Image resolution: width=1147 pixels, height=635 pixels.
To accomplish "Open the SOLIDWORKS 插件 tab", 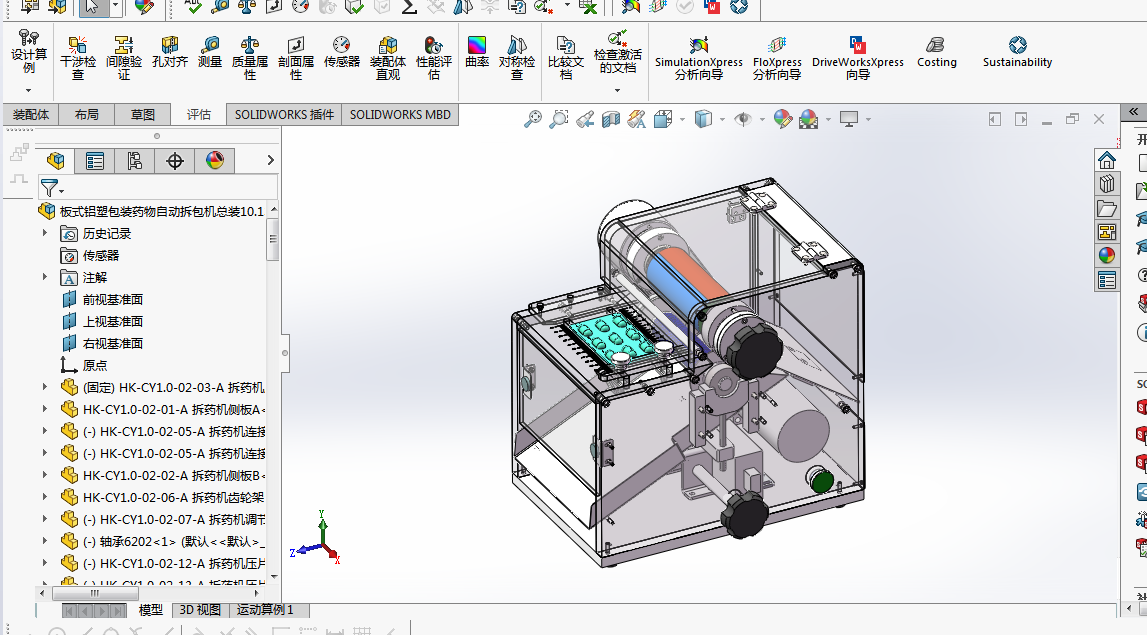I will point(284,114).
